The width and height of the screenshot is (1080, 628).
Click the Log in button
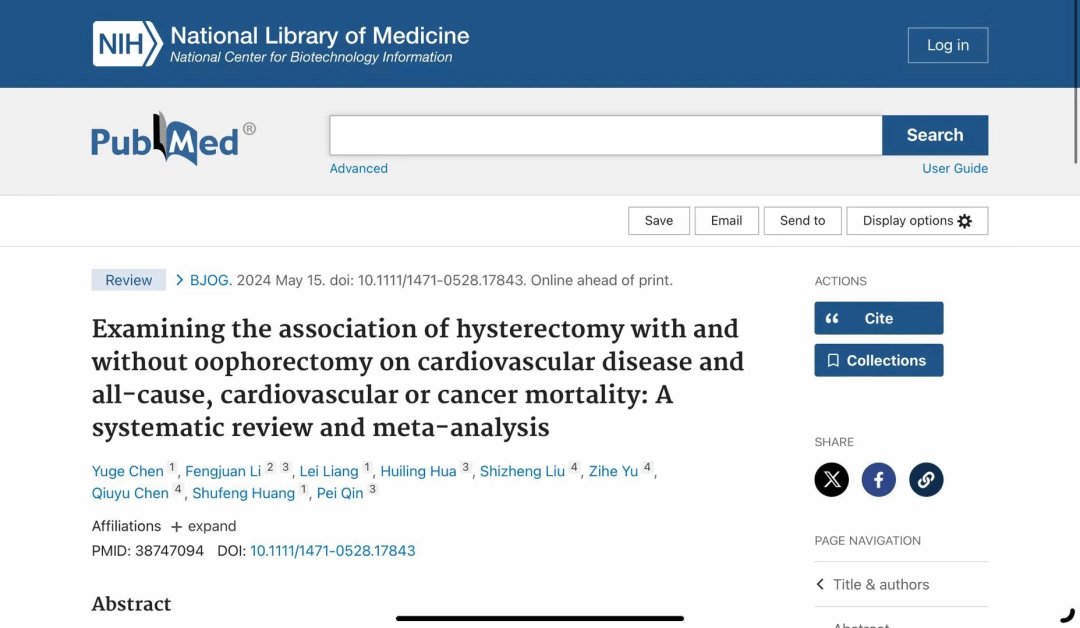tap(947, 45)
